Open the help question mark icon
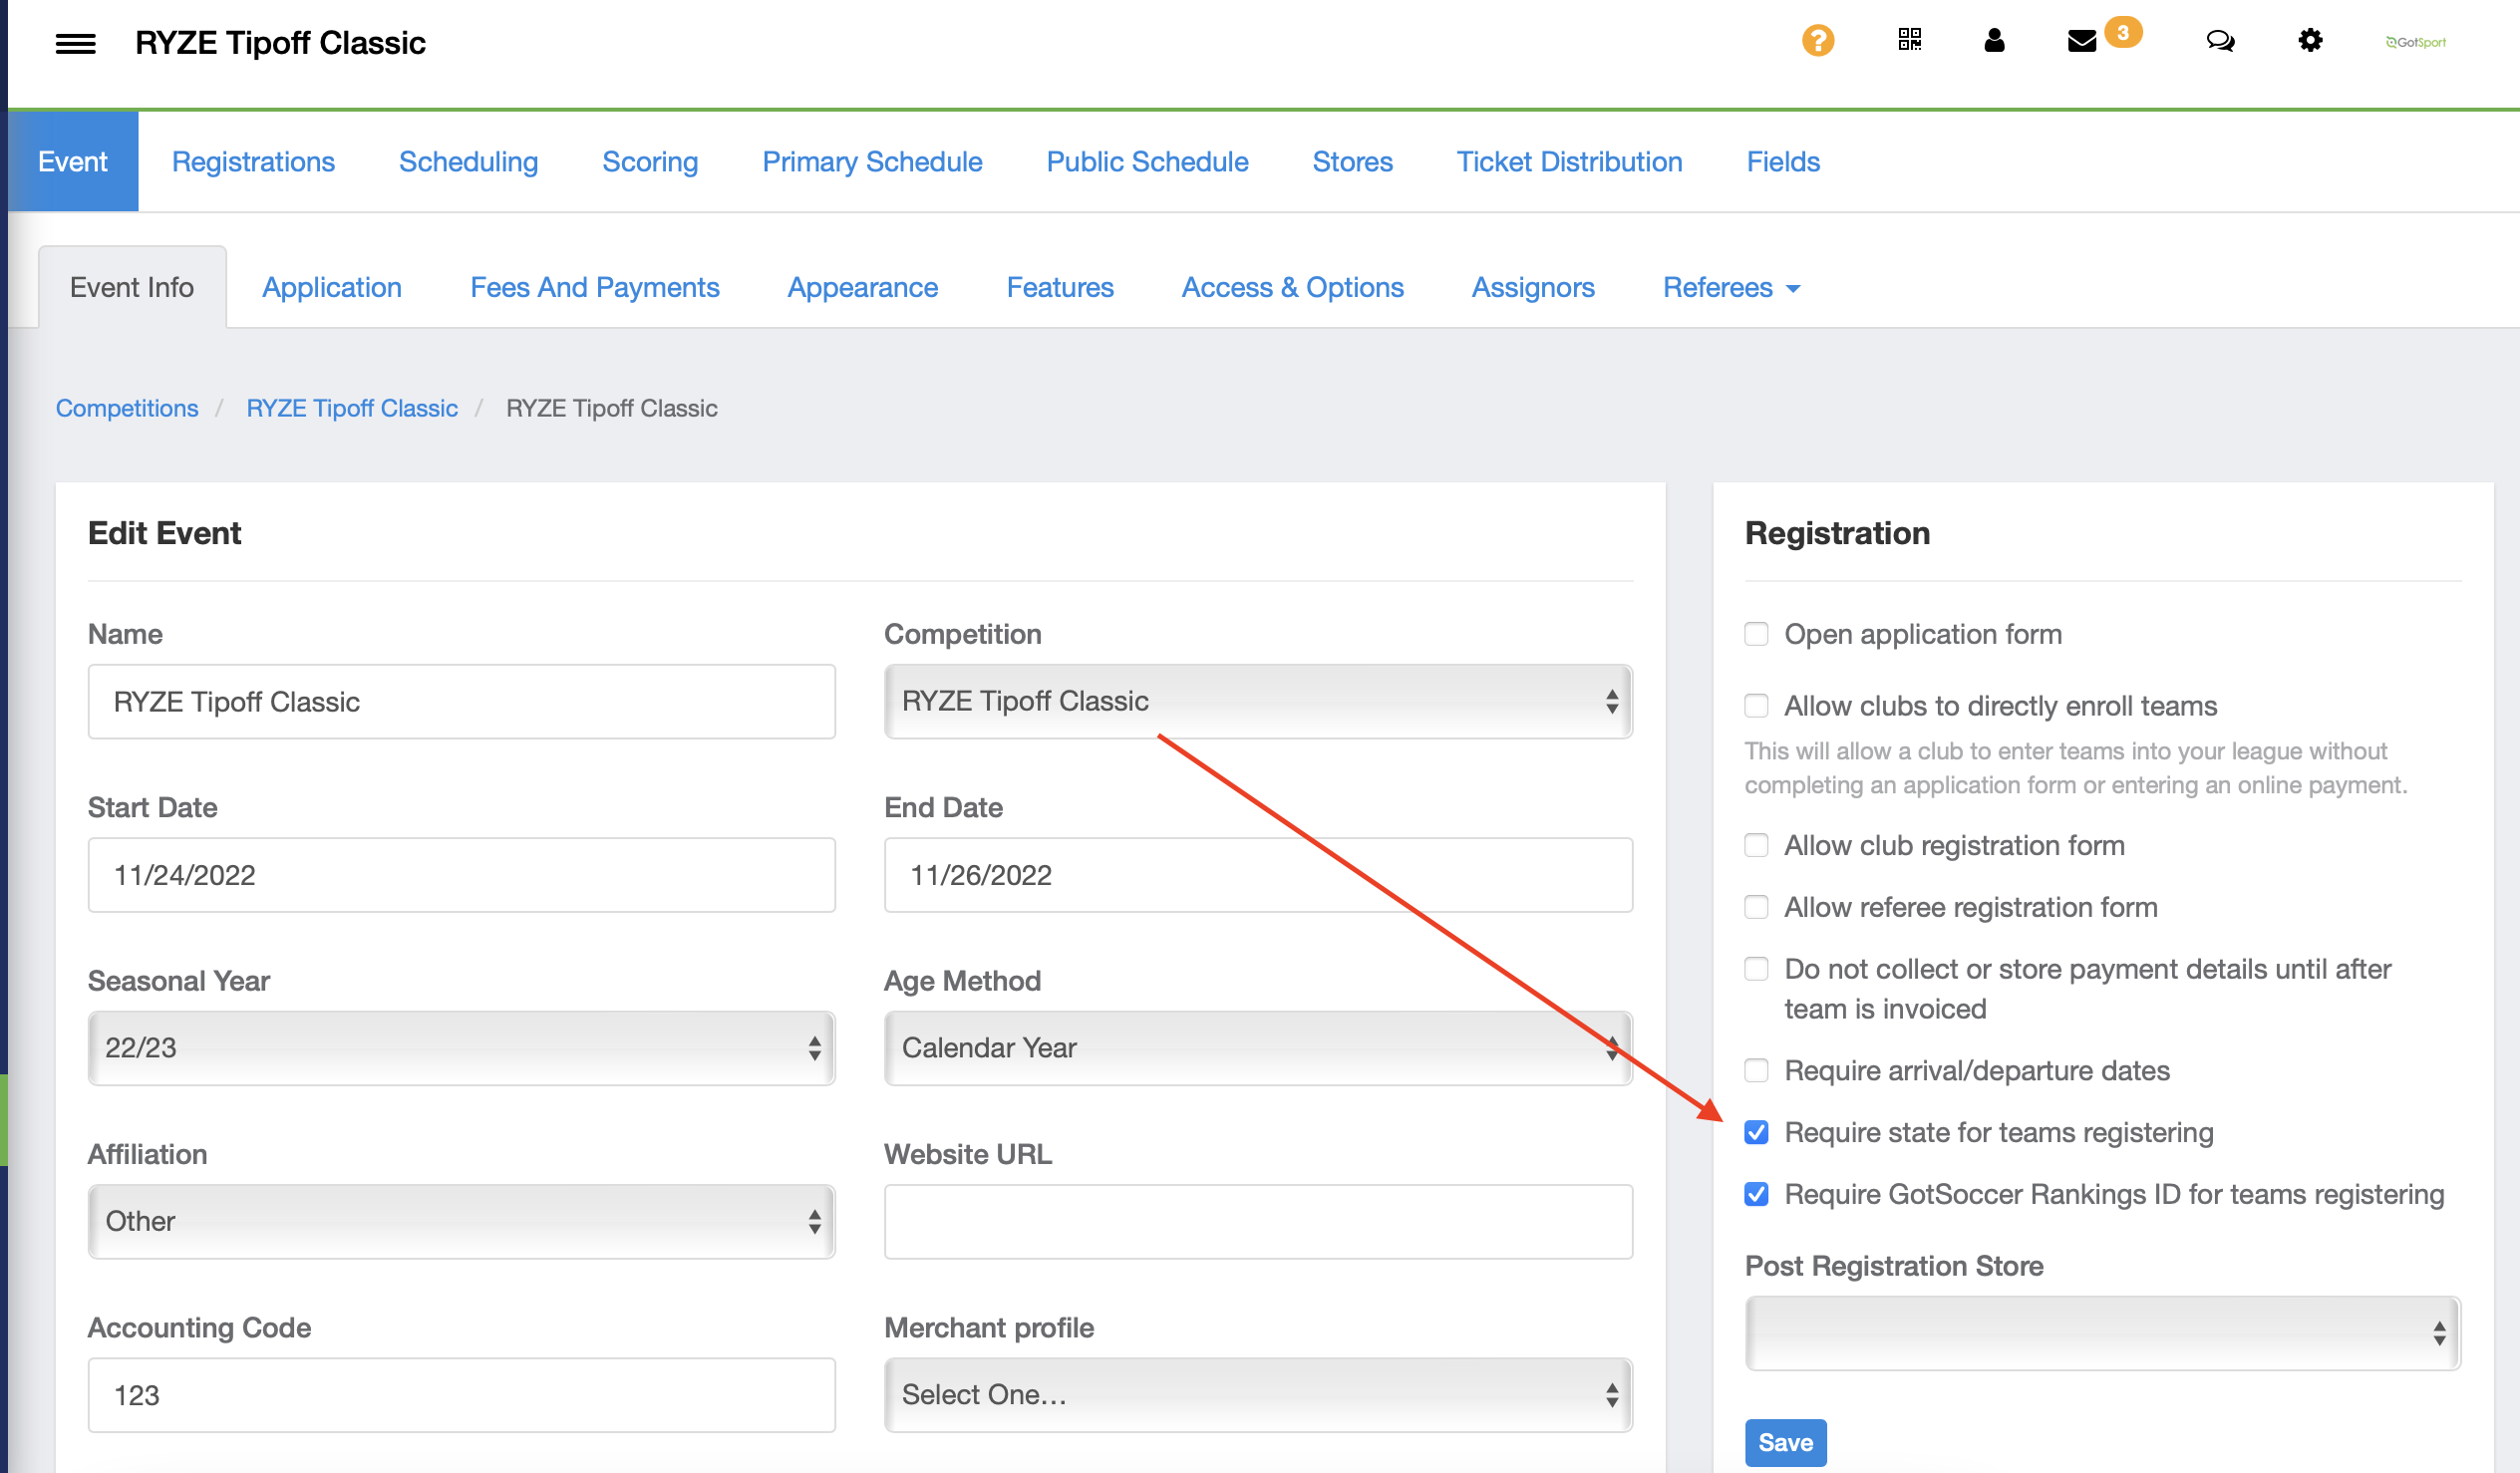 coord(1817,41)
